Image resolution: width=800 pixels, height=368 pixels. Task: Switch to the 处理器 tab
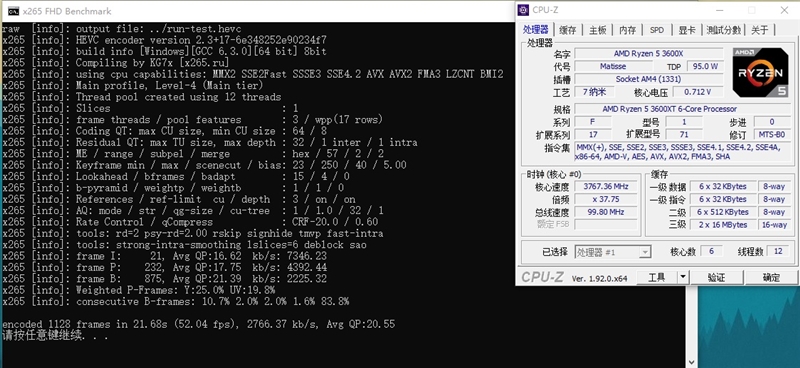pos(536,30)
